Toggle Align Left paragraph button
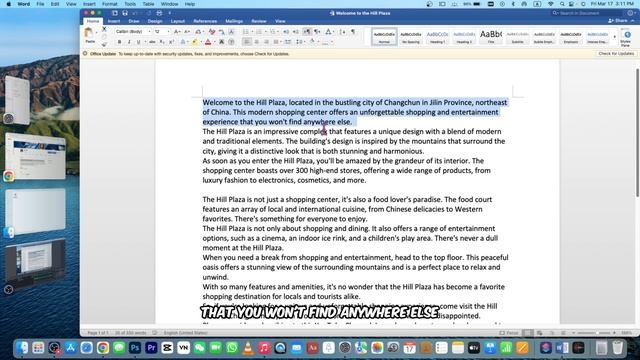The image size is (640, 360). (x=247, y=42)
